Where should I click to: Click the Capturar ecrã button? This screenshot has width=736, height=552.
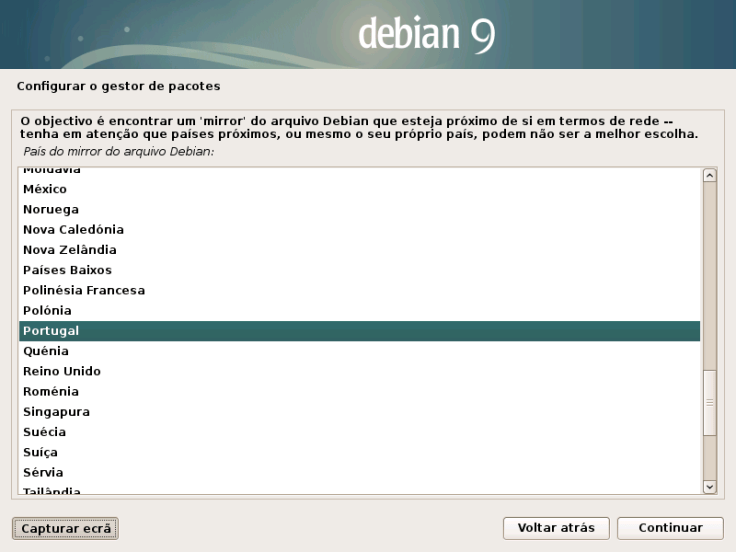[x=66, y=527]
